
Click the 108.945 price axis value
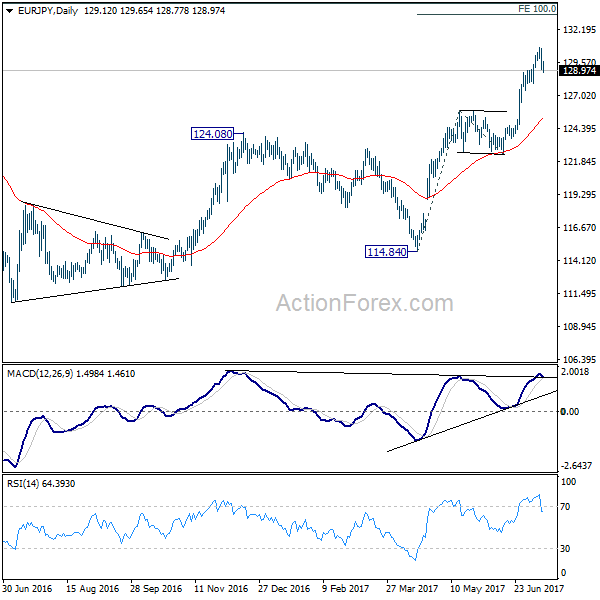[x=579, y=327]
